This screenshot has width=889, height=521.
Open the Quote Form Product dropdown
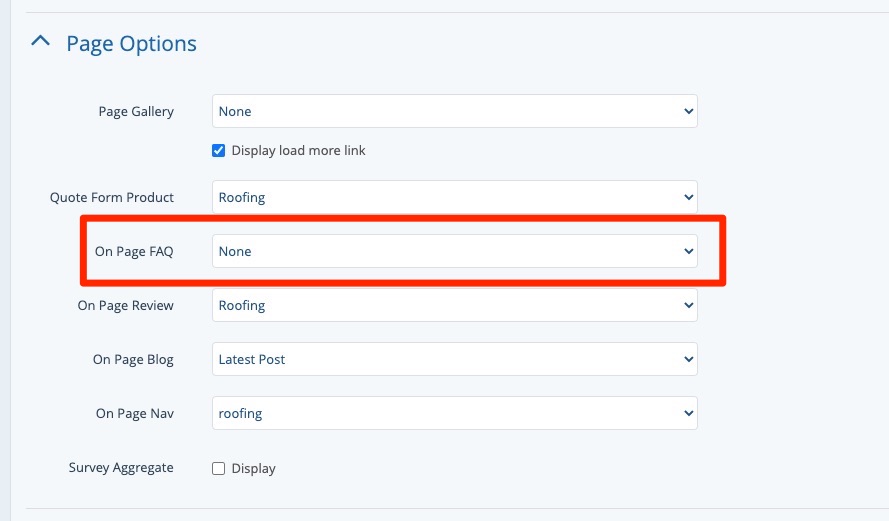[x=454, y=197]
